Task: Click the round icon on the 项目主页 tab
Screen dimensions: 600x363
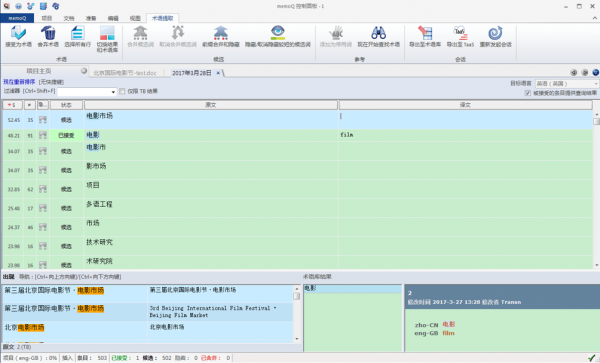Action: (84, 71)
